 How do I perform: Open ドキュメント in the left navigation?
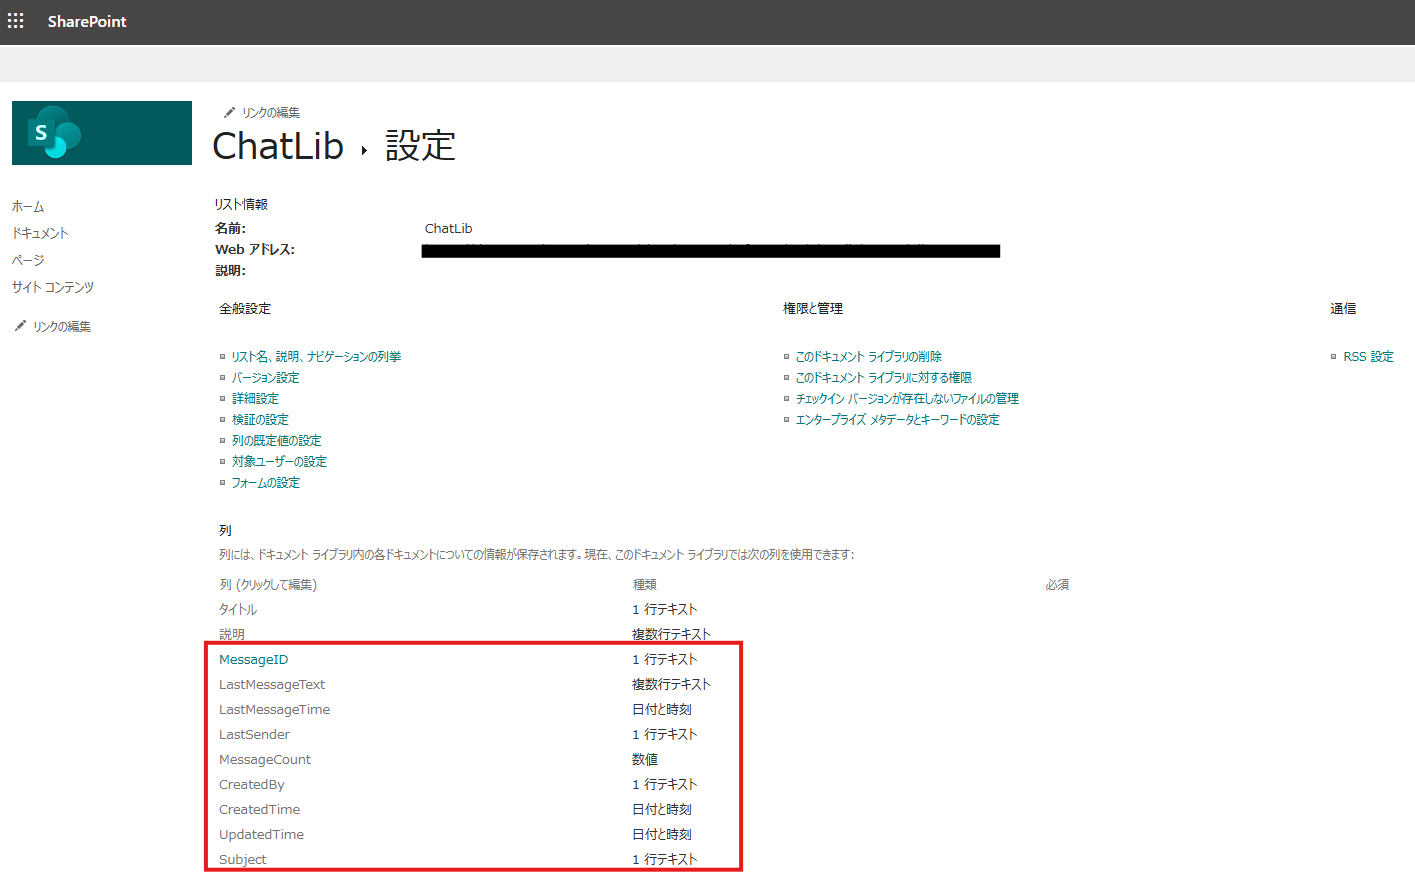40,233
